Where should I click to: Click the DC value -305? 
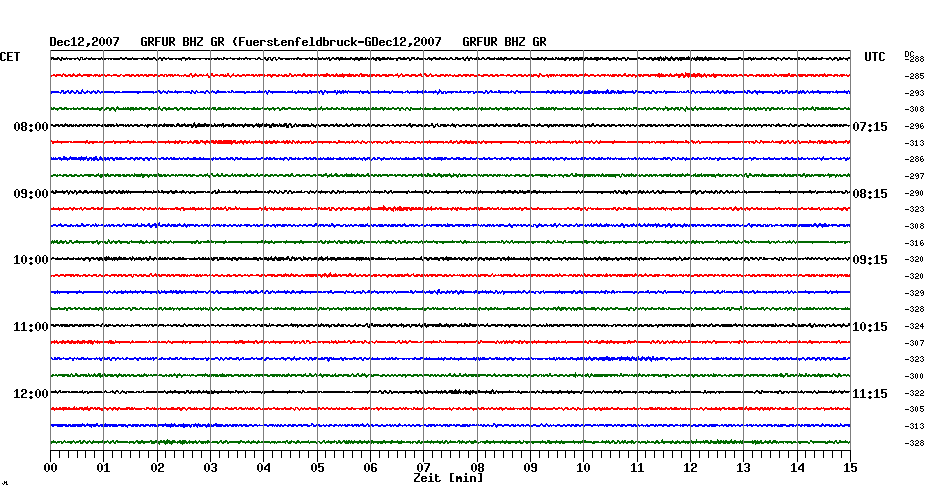[915, 409]
